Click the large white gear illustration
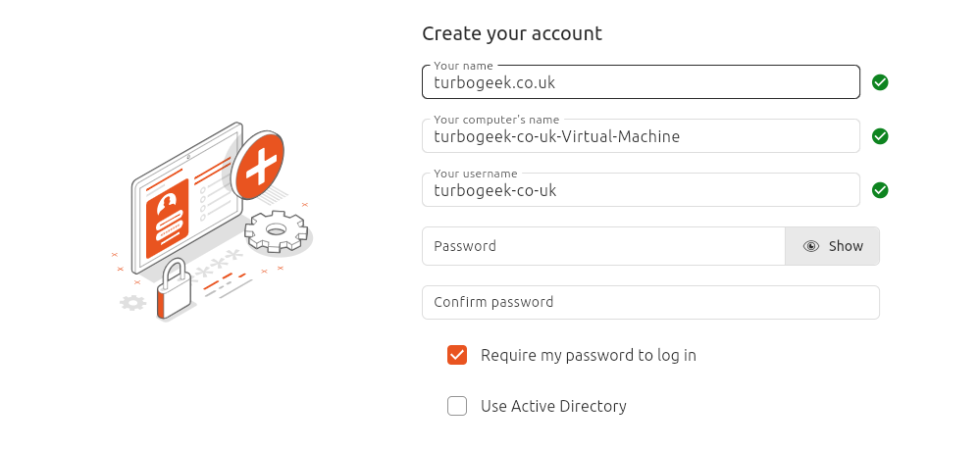 274,231
